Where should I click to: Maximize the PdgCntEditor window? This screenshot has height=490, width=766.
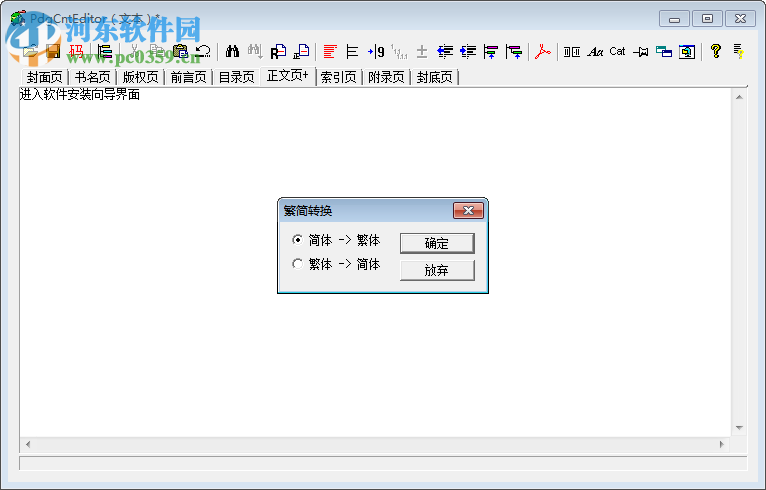point(707,19)
